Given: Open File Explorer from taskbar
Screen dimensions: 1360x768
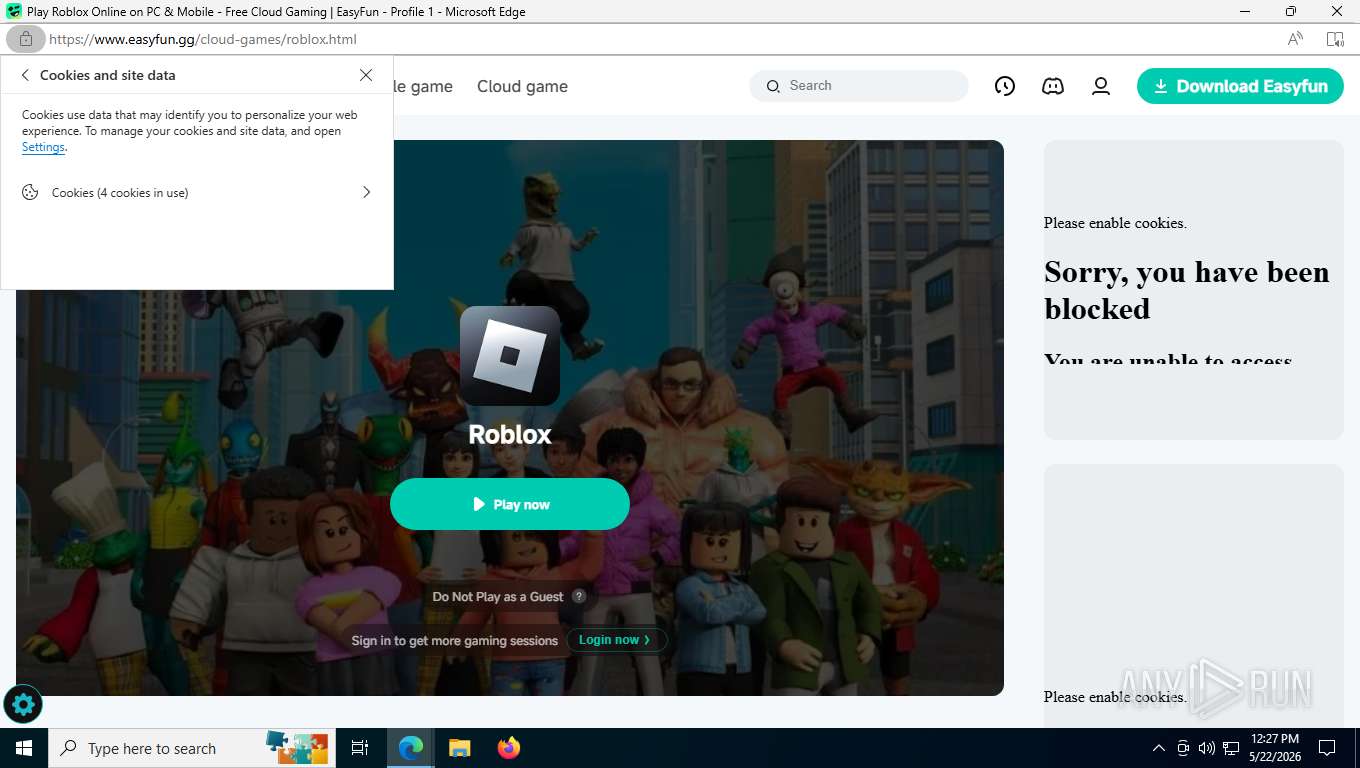Looking at the screenshot, I should [459, 748].
